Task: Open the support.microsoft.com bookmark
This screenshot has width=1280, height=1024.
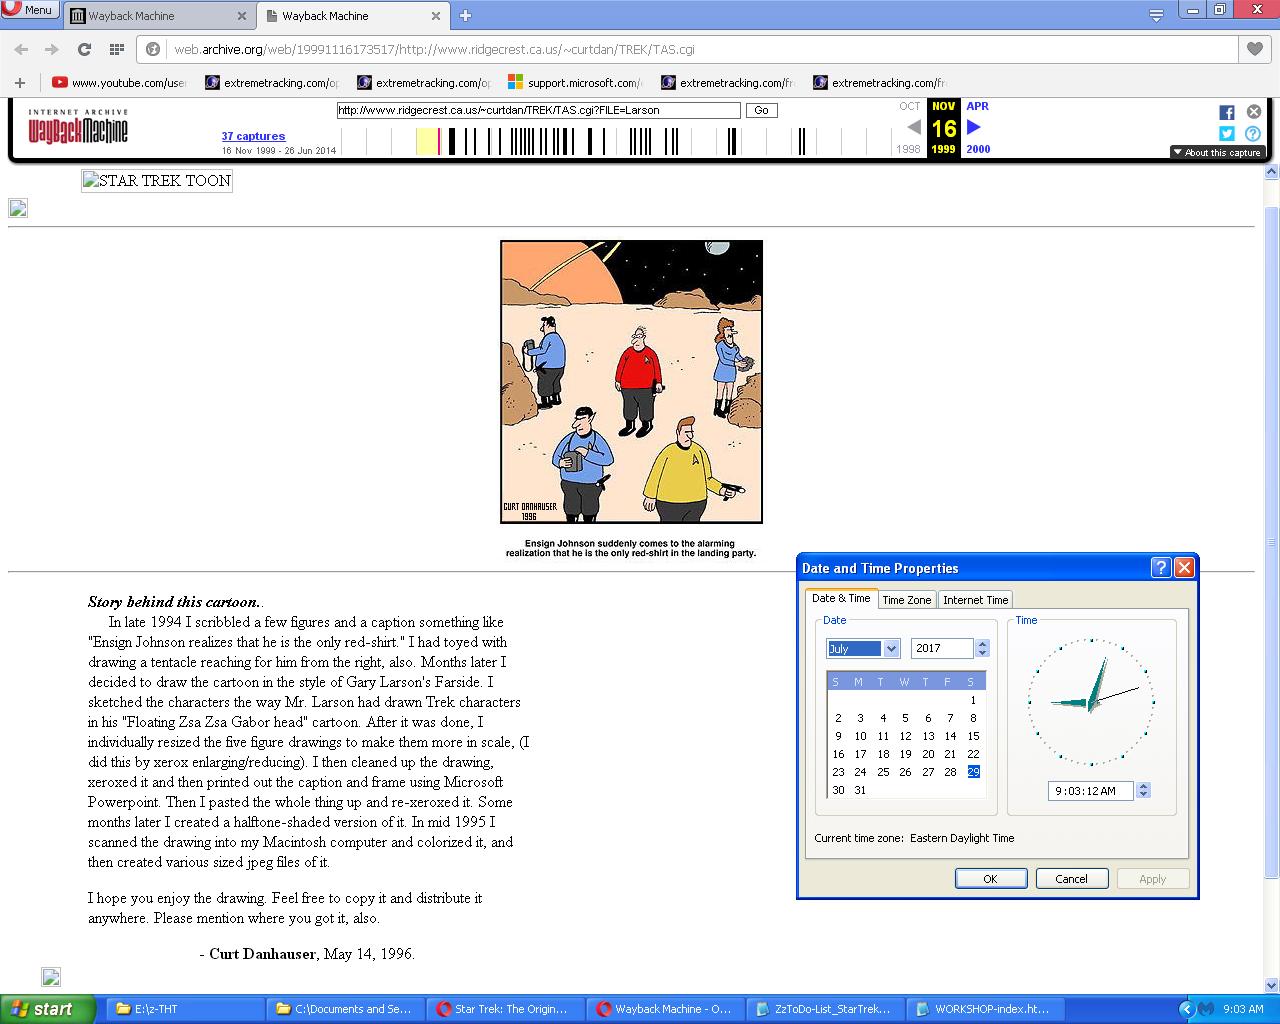Action: tap(575, 83)
